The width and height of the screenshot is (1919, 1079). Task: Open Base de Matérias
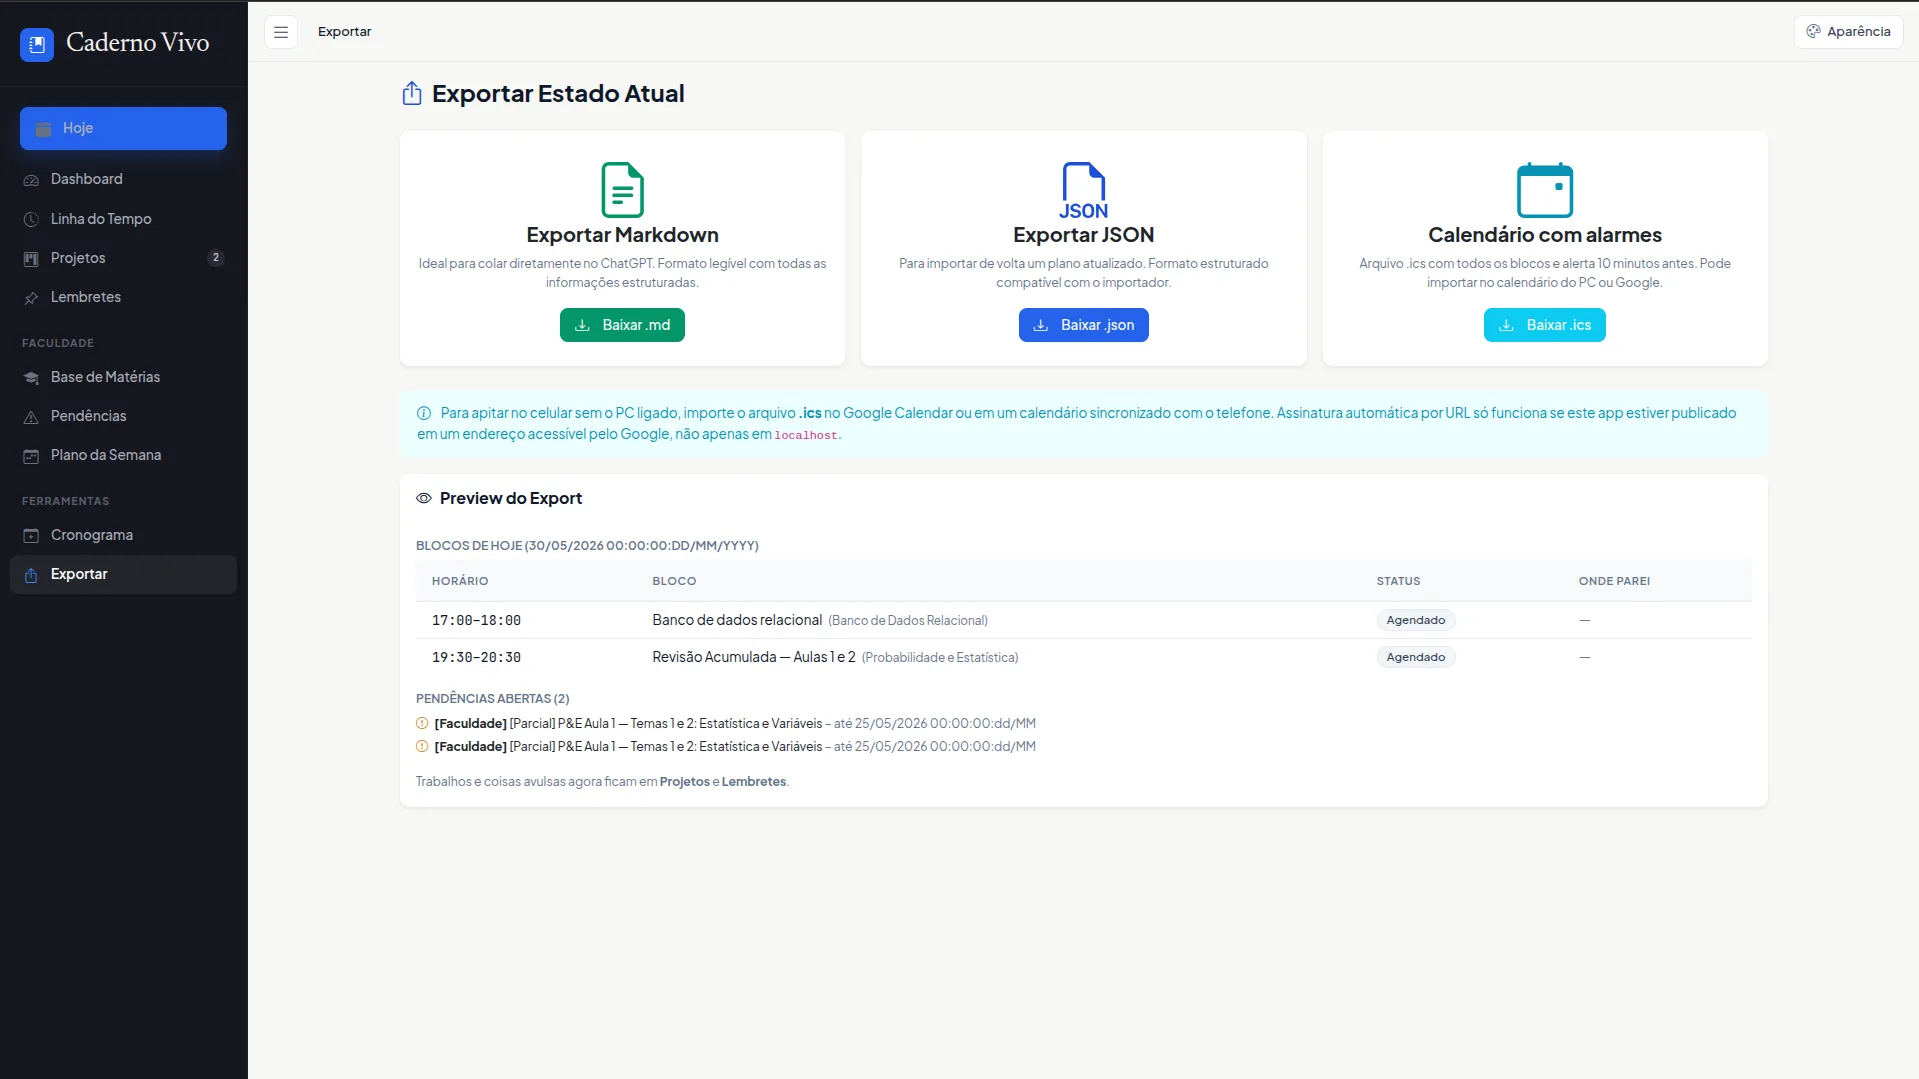123,377
